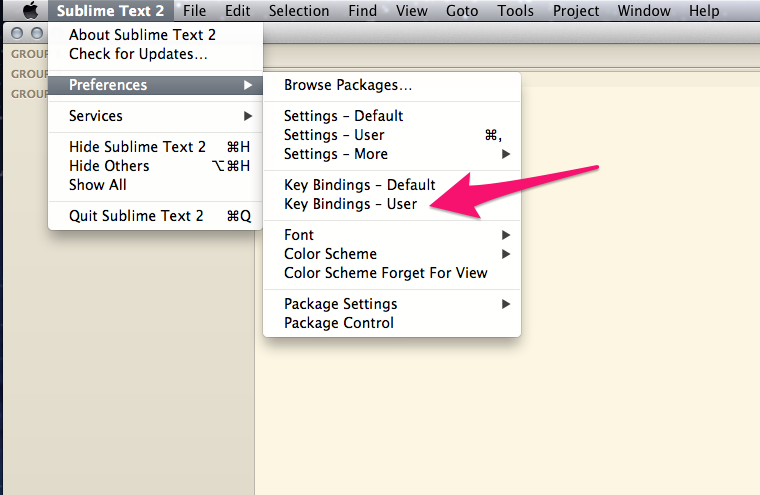Expand the Color Scheme submenu

click(x=330, y=254)
